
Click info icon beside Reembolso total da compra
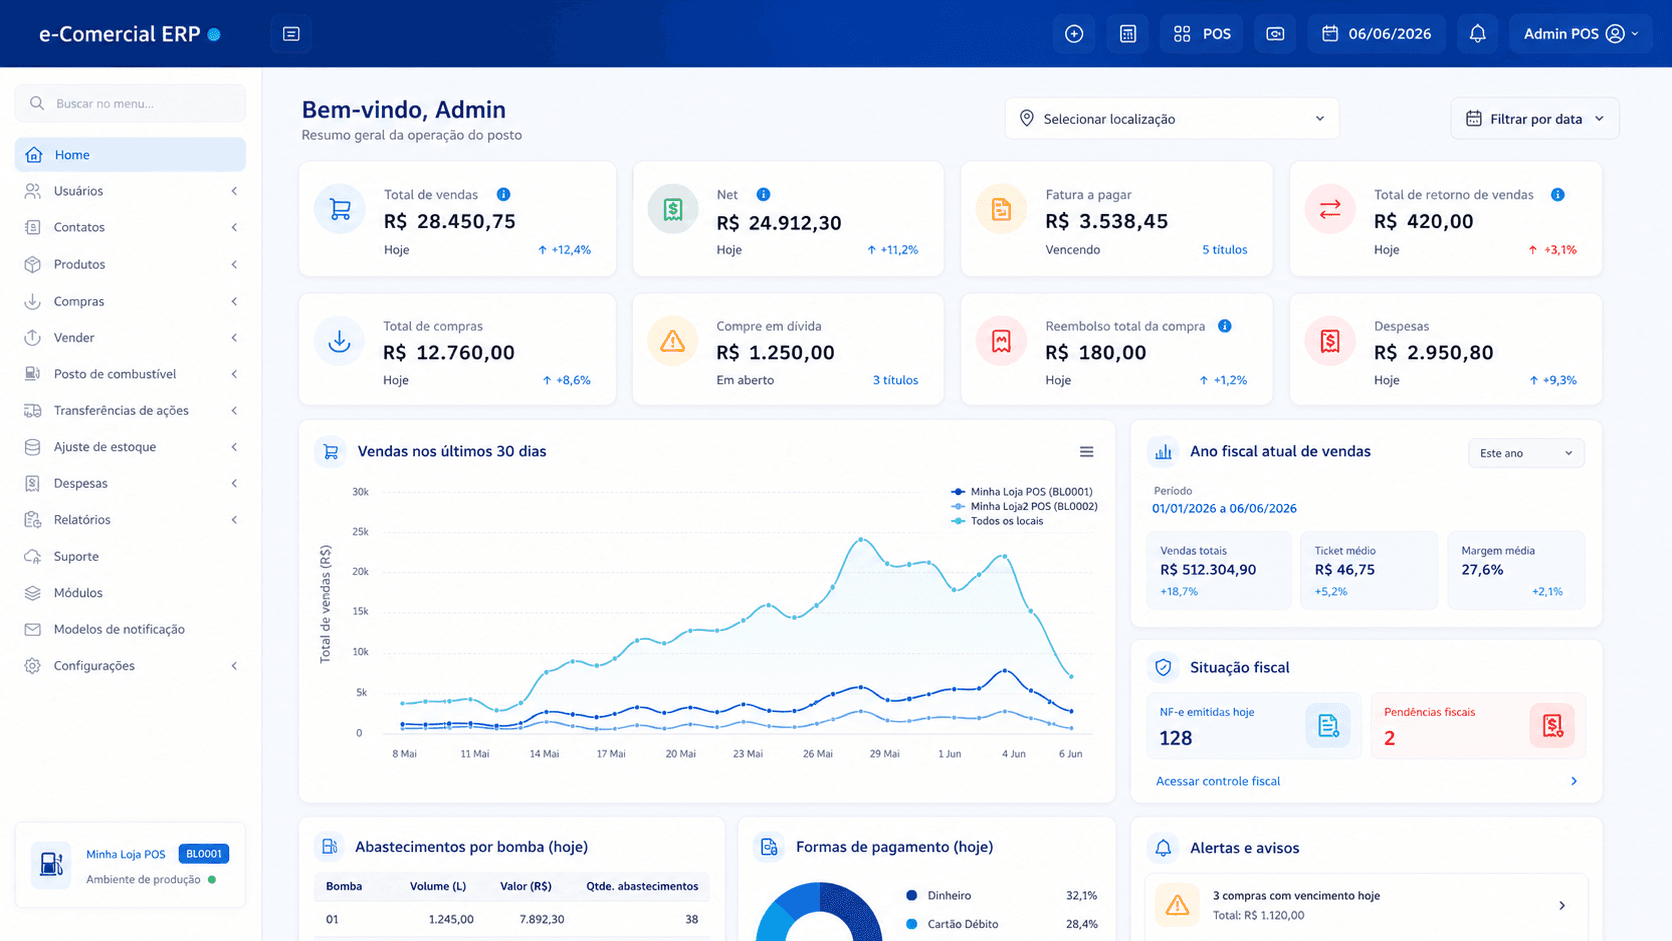click(1225, 326)
